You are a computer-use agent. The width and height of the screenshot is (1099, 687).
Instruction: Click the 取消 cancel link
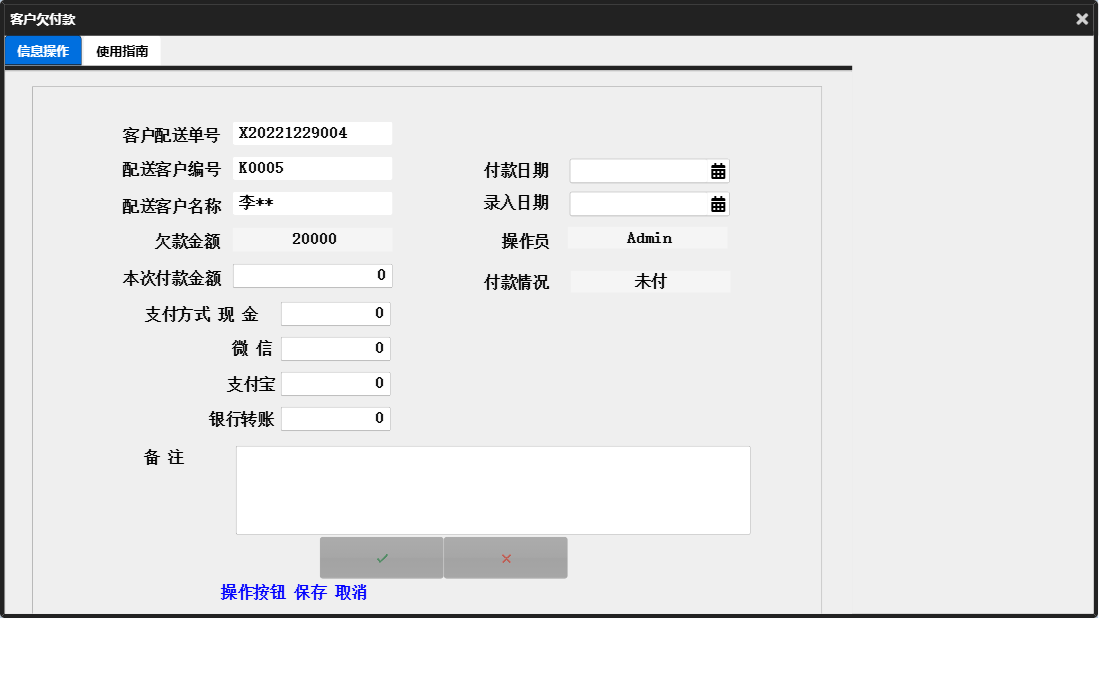pos(349,592)
